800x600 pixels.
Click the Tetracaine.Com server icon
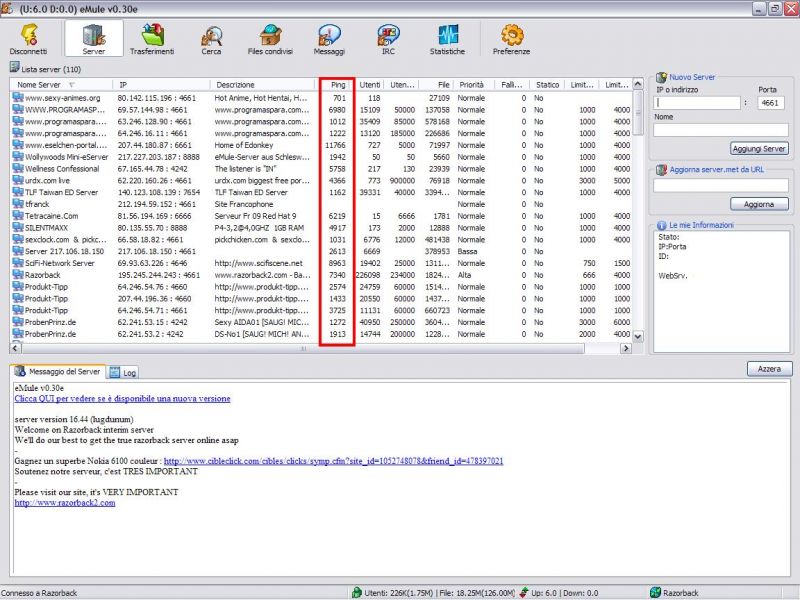click(18, 216)
